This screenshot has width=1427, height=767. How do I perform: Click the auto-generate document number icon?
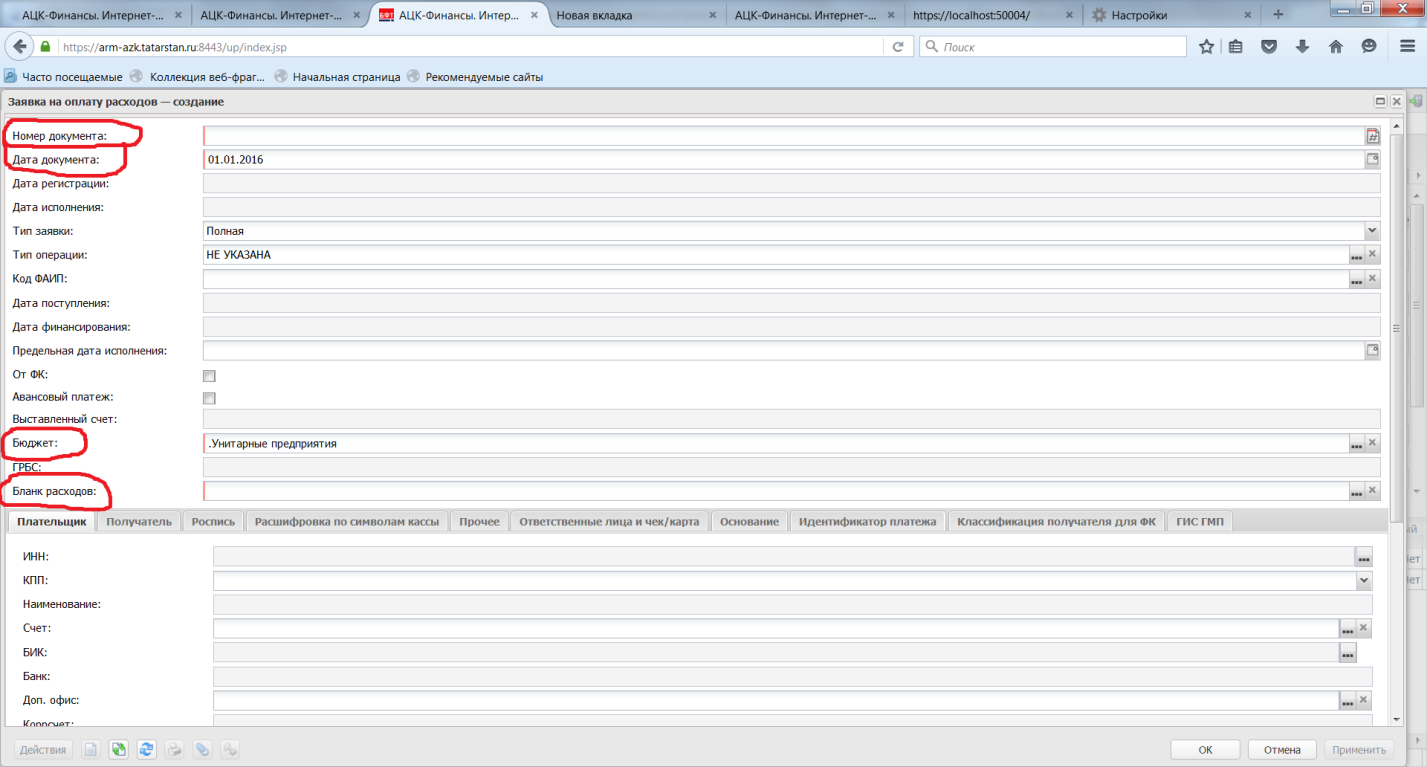1372,136
